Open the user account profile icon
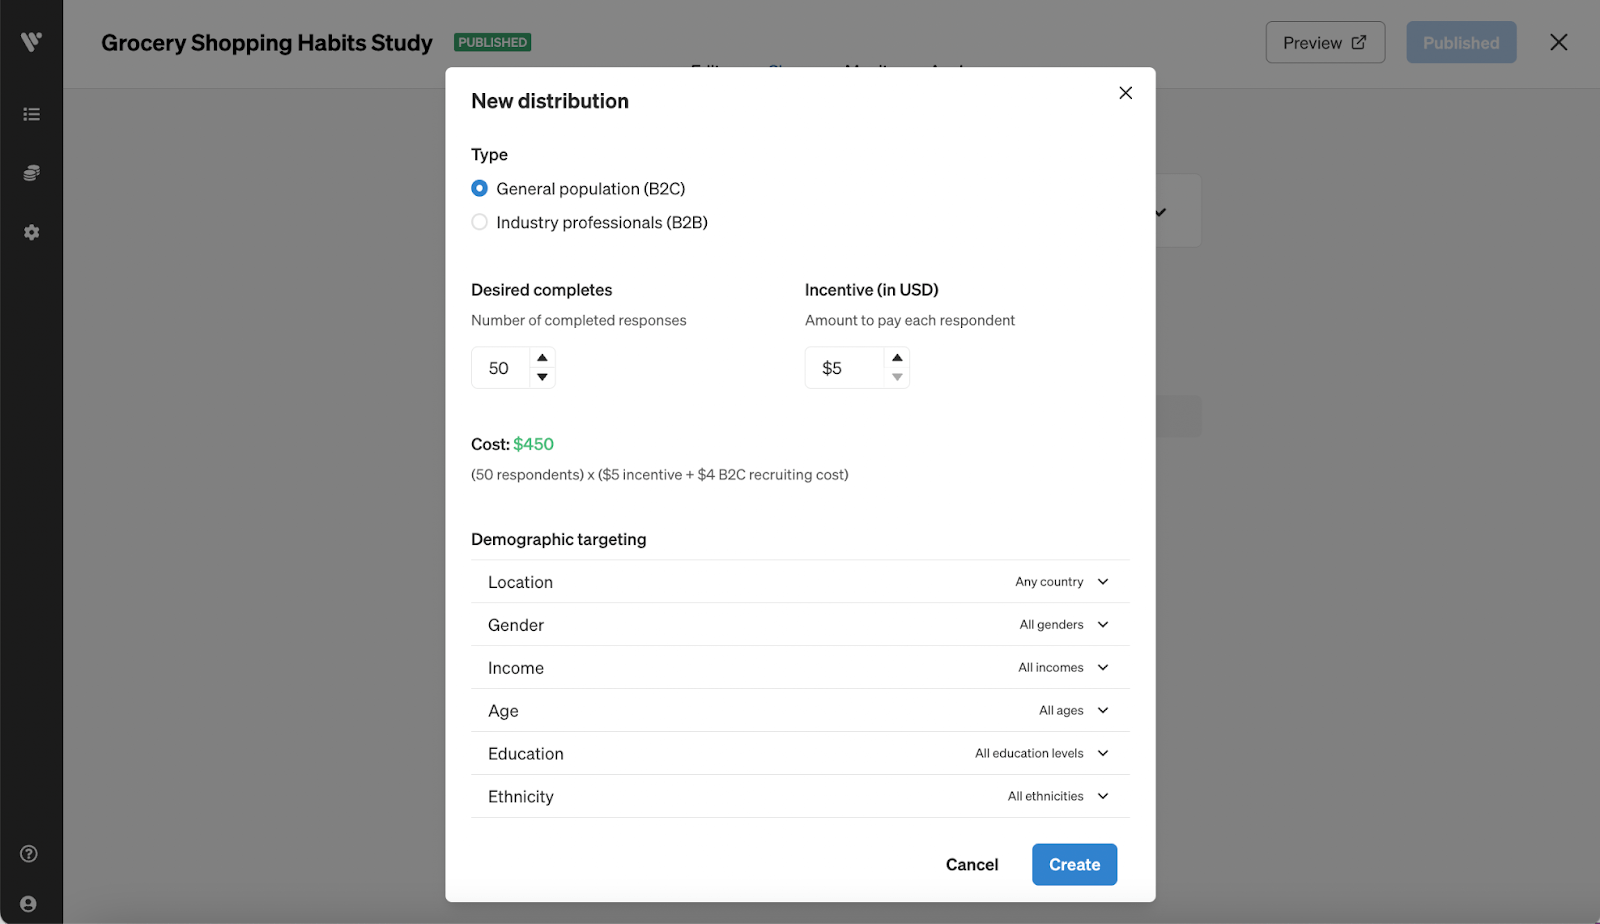This screenshot has height=924, width=1600. tap(29, 904)
